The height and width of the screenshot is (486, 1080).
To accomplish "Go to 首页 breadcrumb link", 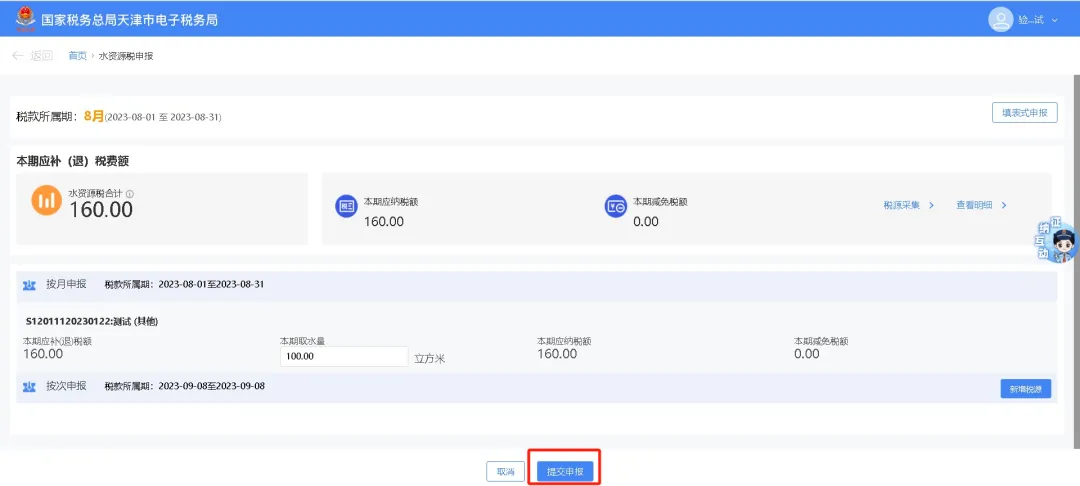I will tap(77, 56).
